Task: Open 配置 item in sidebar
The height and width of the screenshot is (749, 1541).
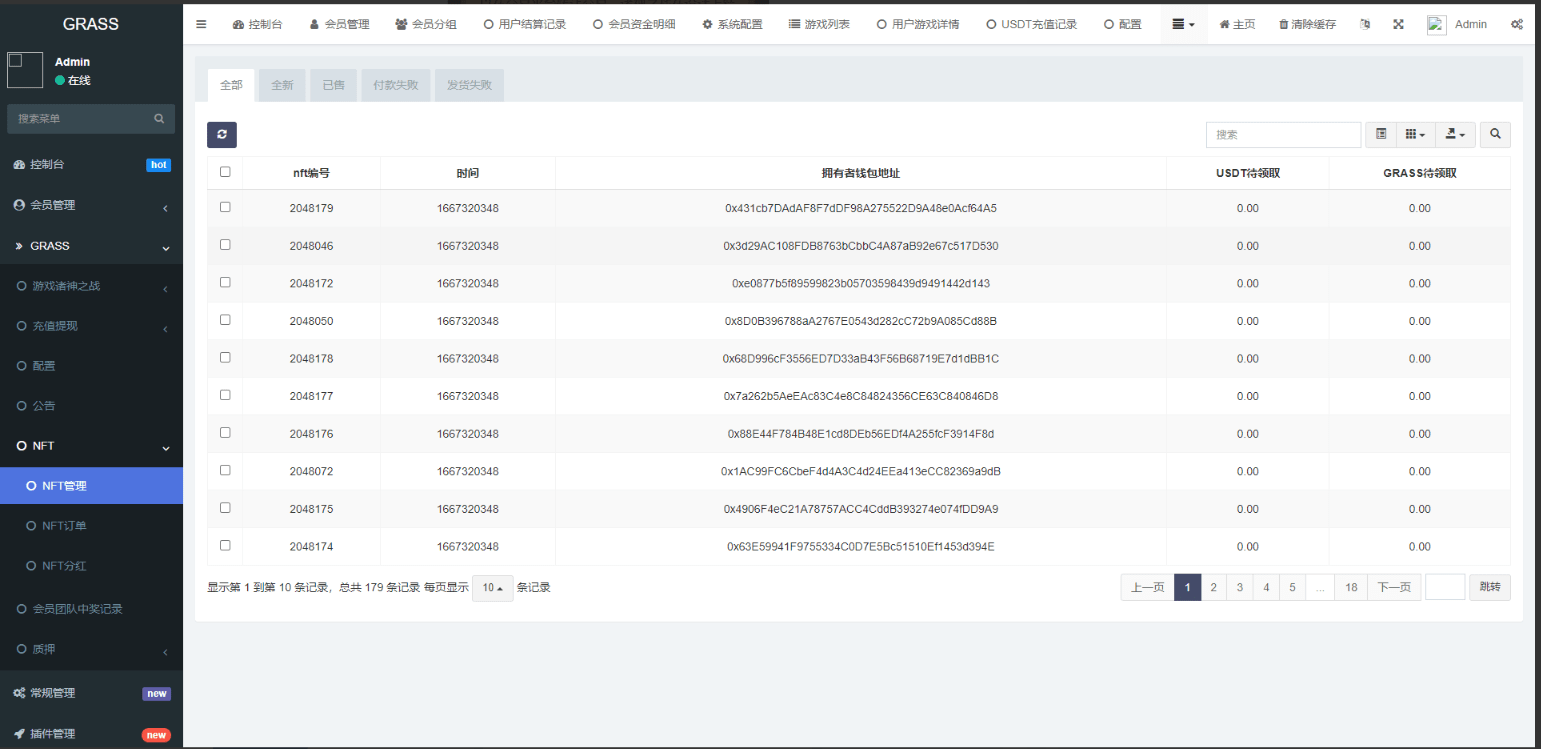Action: pos(91,366)
